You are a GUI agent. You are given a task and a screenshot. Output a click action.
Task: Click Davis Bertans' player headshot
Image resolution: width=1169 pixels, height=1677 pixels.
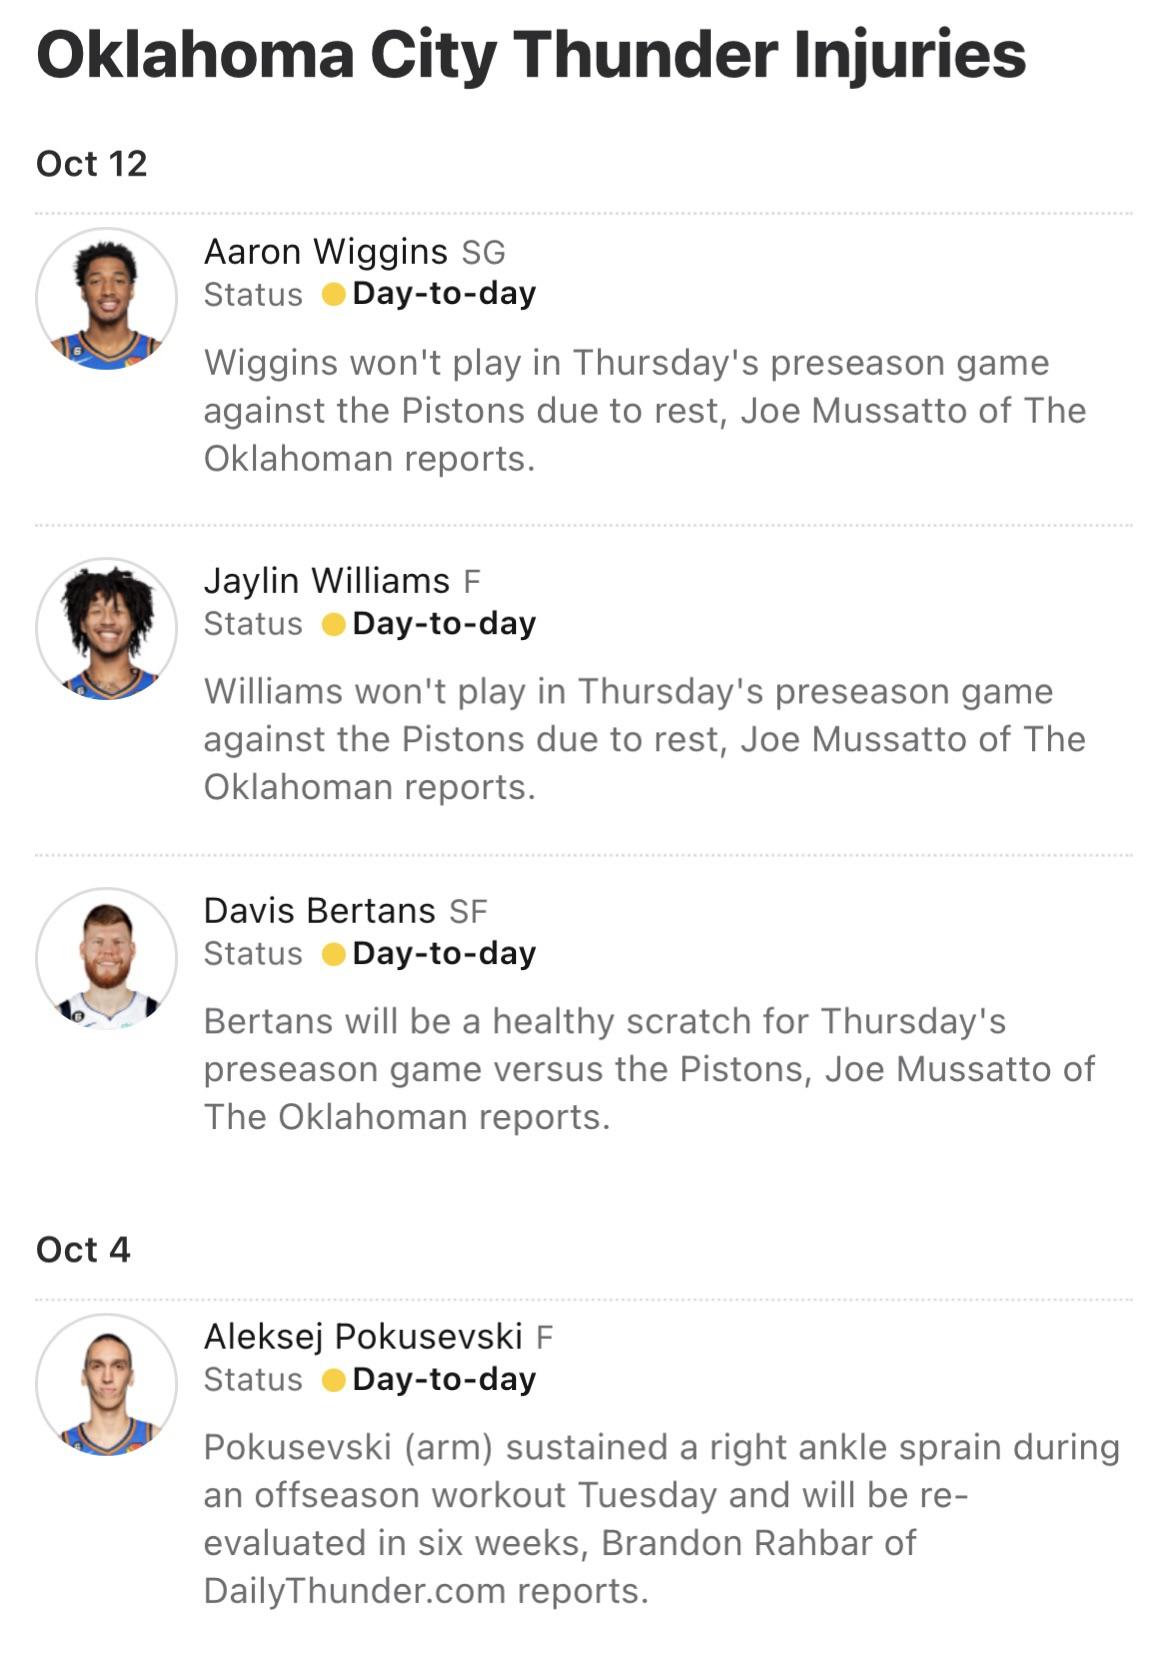tap(106, 958)
